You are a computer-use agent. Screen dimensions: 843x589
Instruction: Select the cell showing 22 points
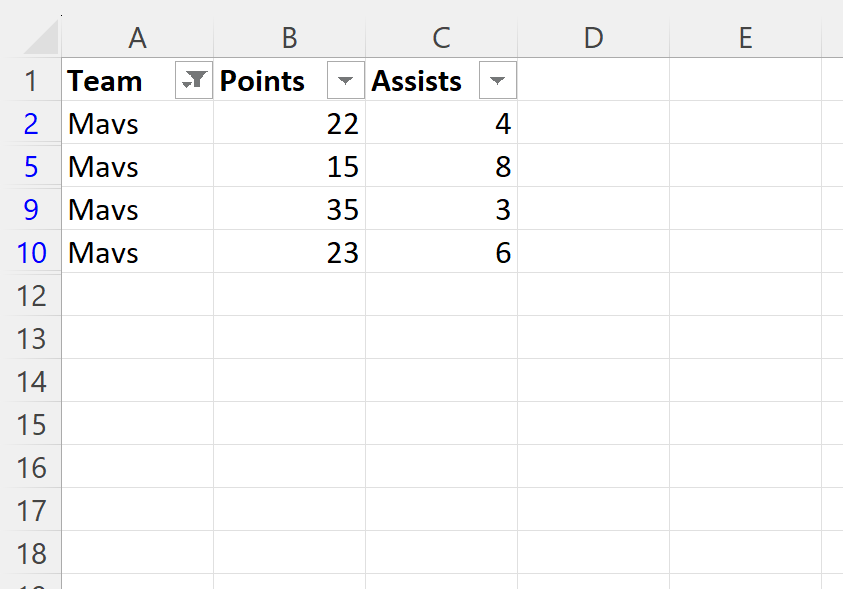tap(290, 123)
